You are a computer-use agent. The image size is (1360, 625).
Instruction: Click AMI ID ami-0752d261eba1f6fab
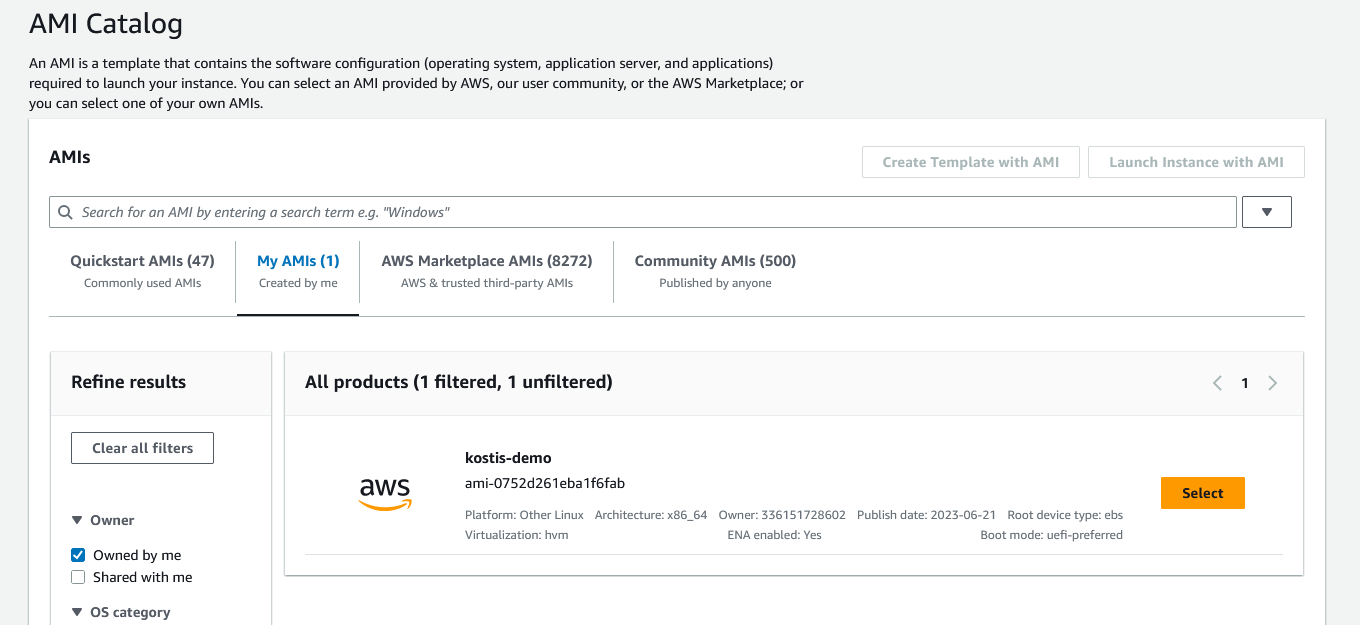click(545, 483)
